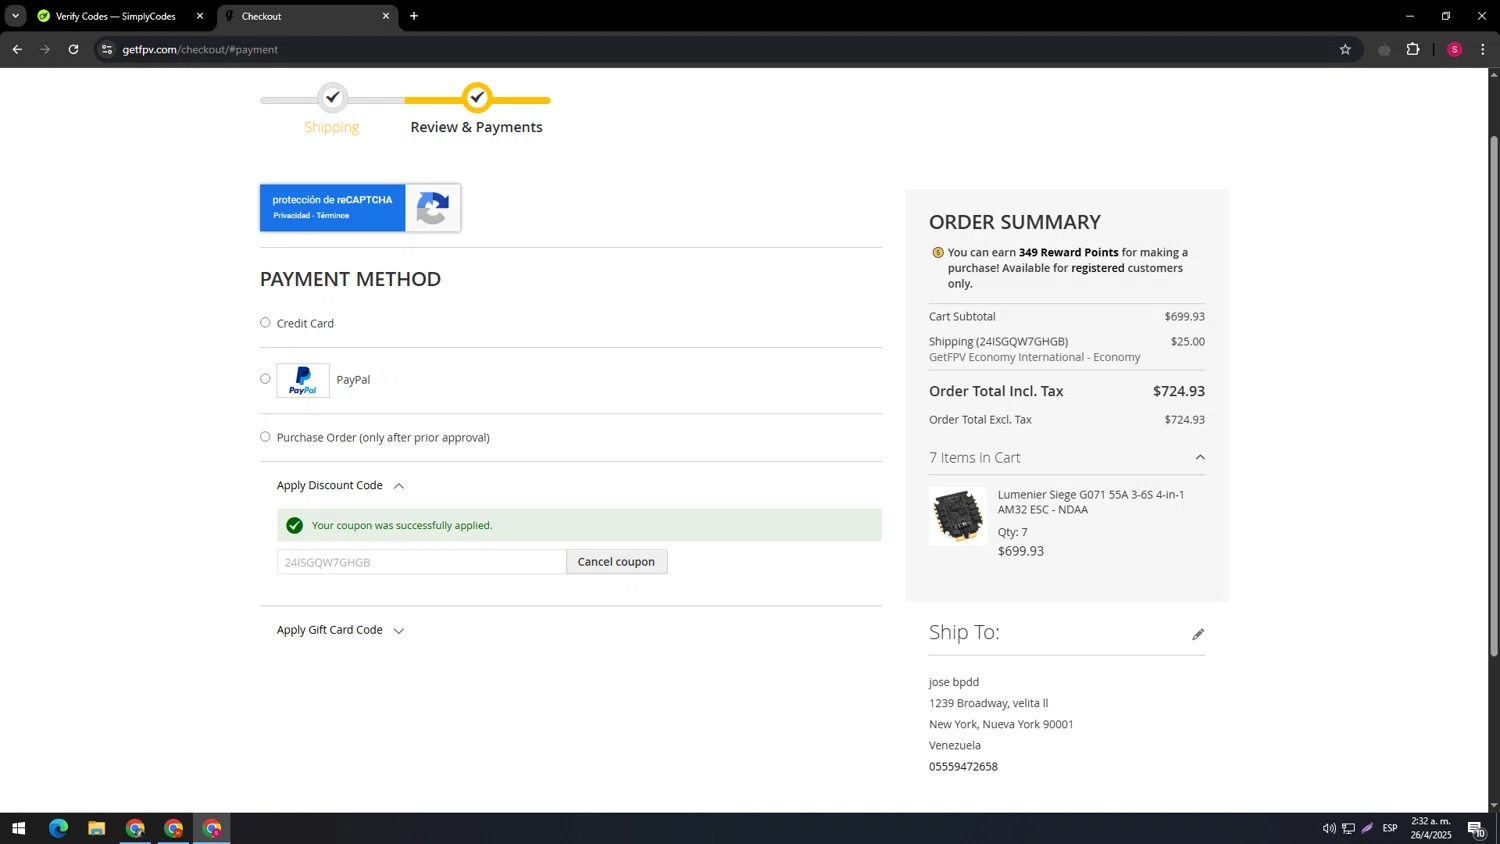Collapse the Apply Discount Code section
The image size is (1500, 844).
[340, 486]
